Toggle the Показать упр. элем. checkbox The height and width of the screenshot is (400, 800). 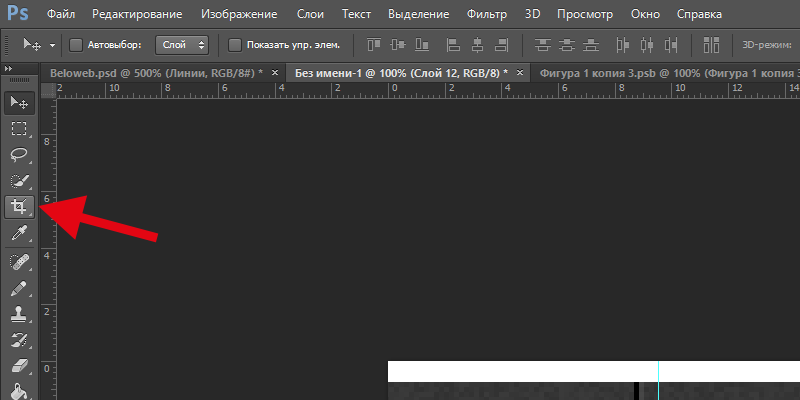point(235,45)
